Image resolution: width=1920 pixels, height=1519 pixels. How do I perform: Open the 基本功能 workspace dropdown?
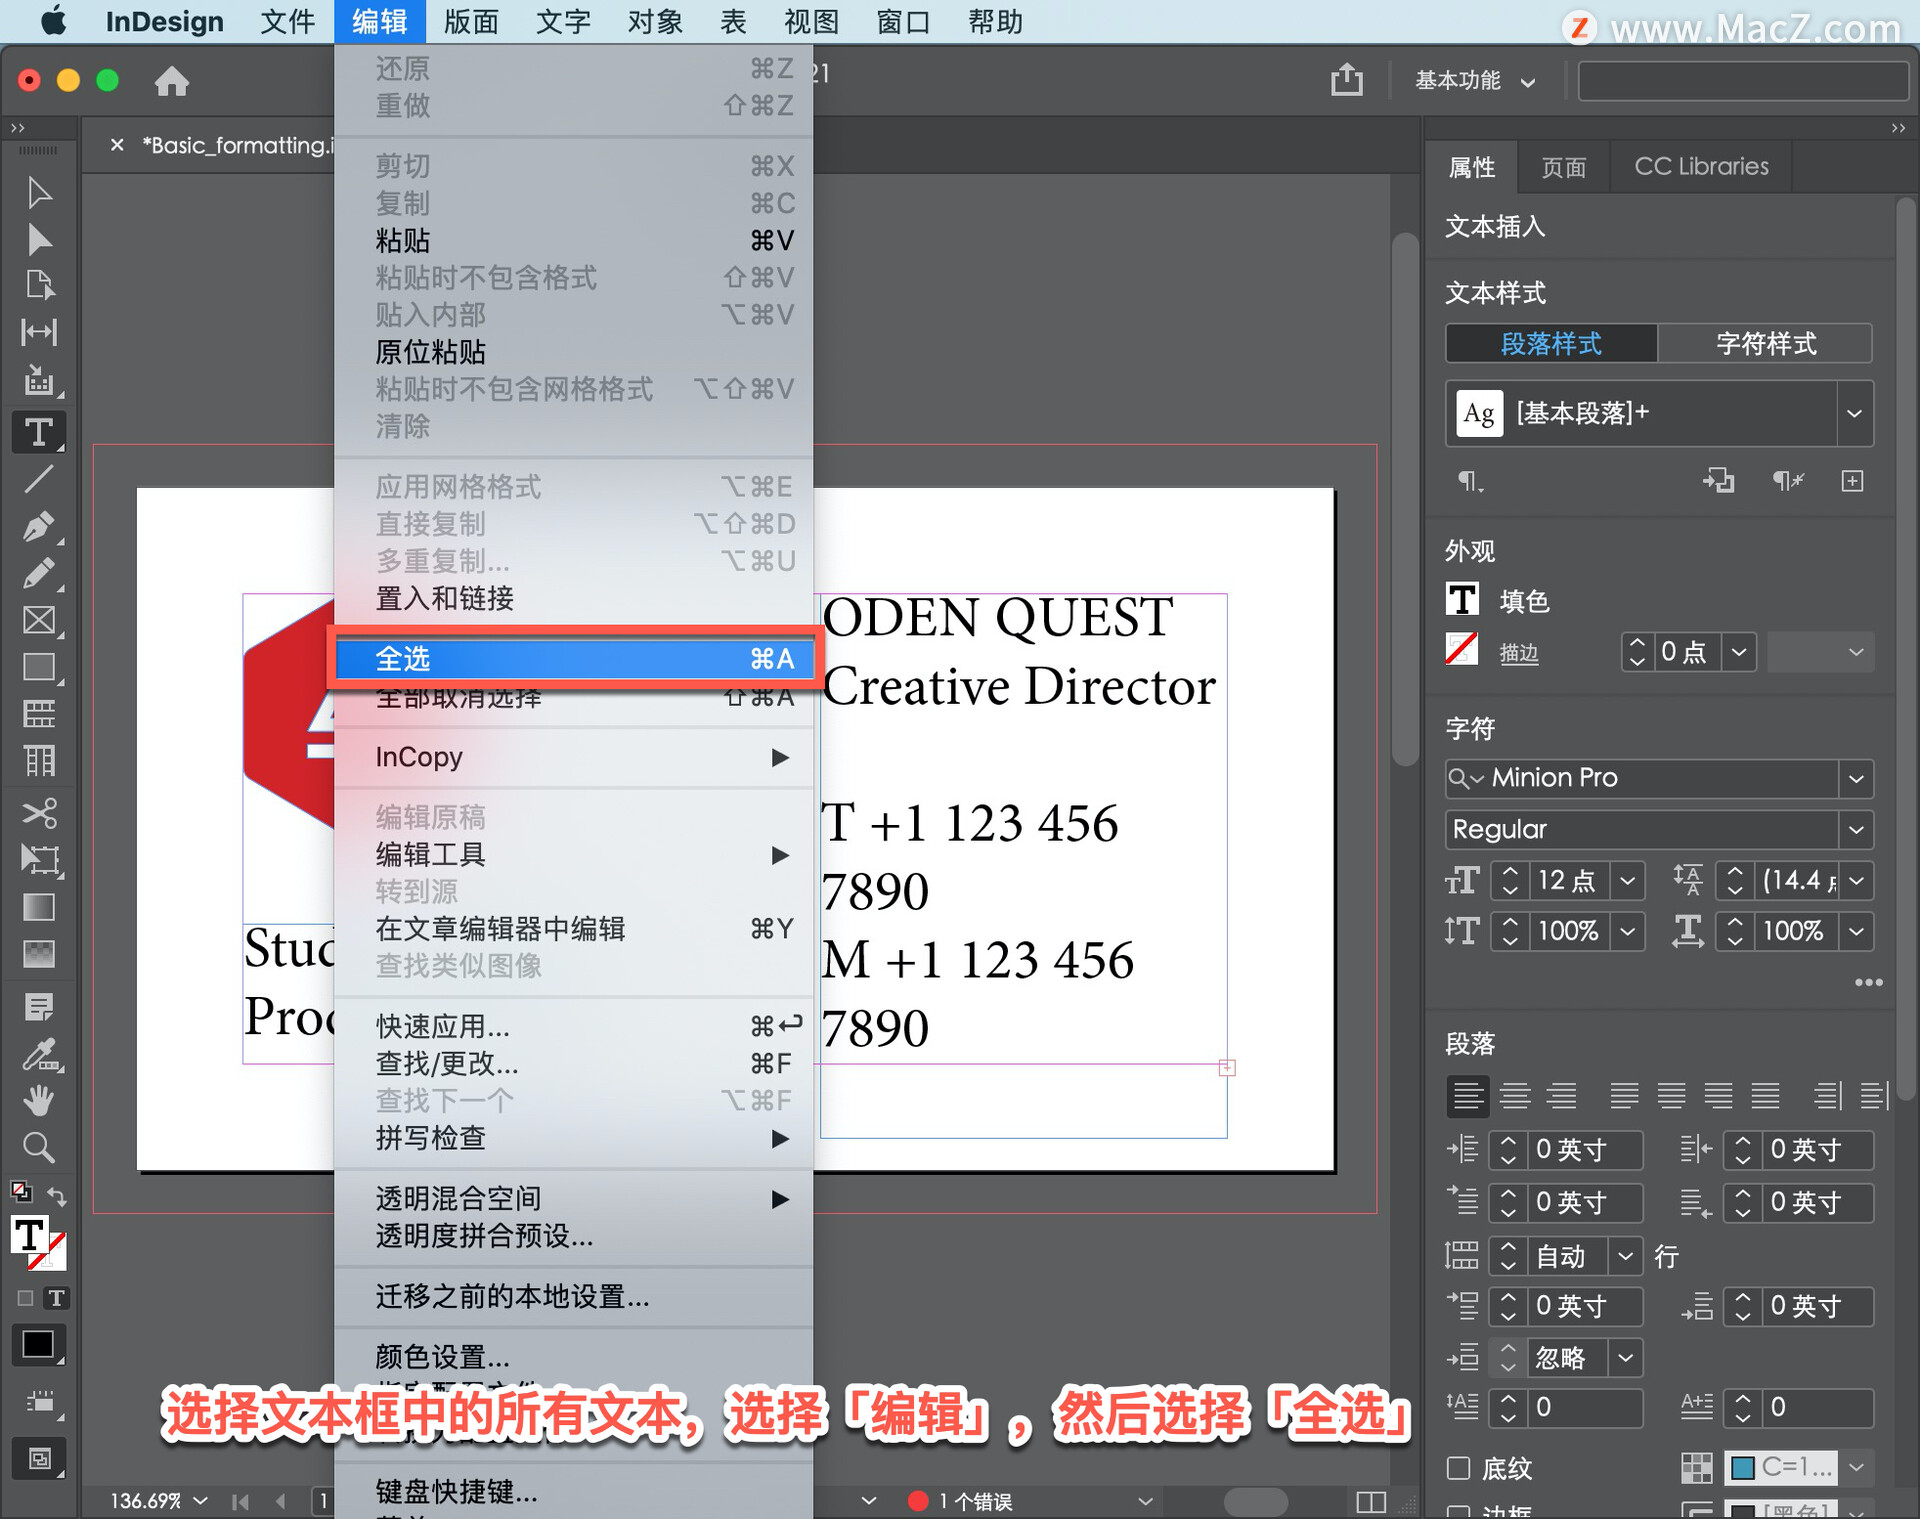[x=1475, y=80]
